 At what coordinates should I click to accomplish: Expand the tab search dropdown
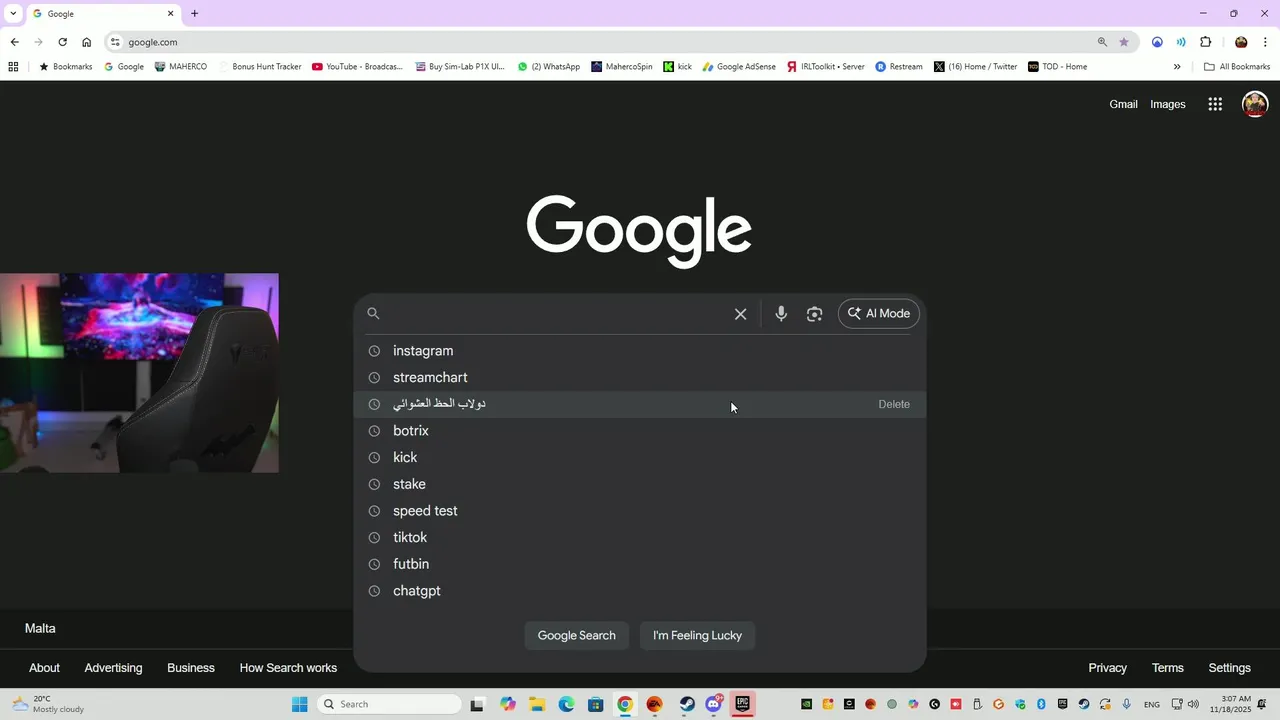pos(13,14)
